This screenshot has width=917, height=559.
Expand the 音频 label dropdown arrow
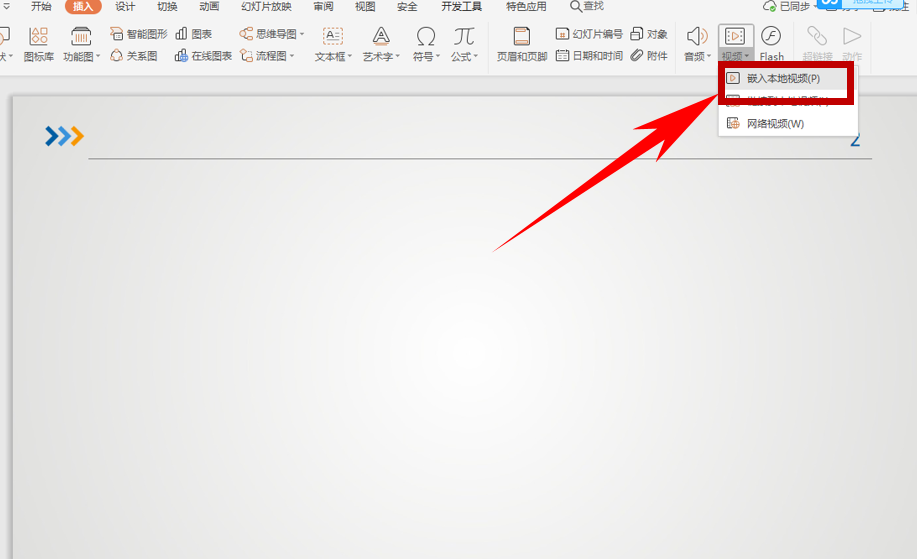point(709,56)
